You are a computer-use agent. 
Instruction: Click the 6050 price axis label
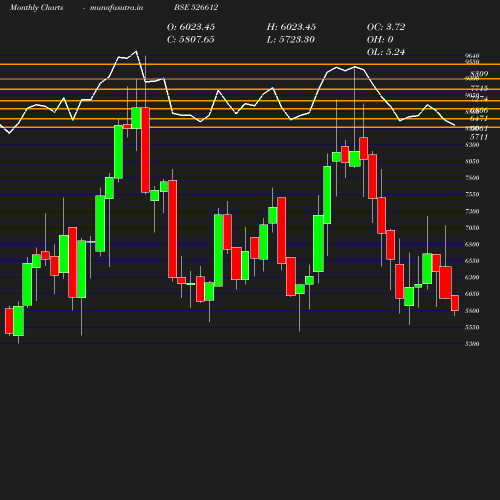[472, 294]
